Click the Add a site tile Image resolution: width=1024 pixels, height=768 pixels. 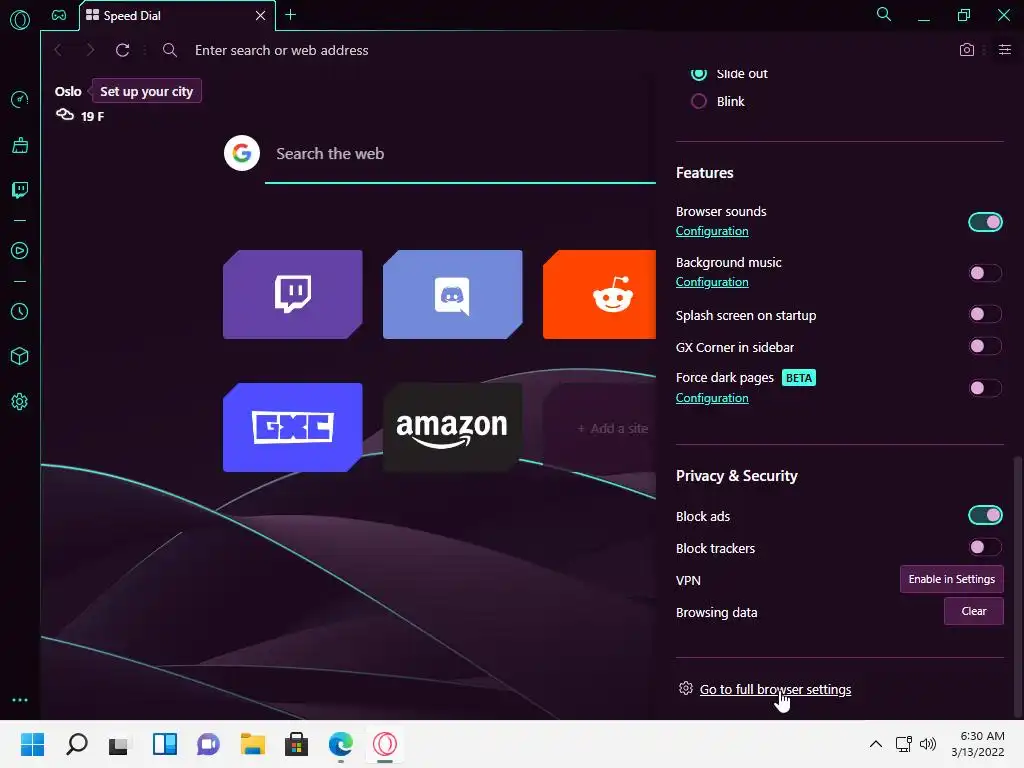[x=599, y=428]
